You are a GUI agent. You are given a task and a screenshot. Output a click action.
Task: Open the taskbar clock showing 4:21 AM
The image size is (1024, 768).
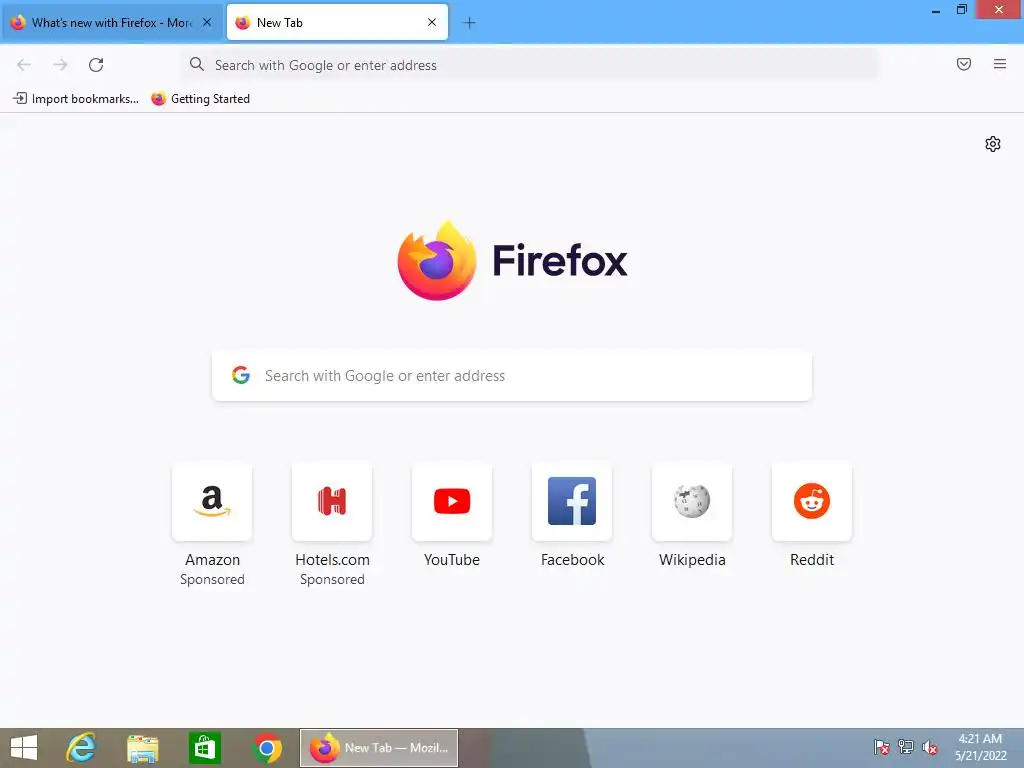[980, 747]
